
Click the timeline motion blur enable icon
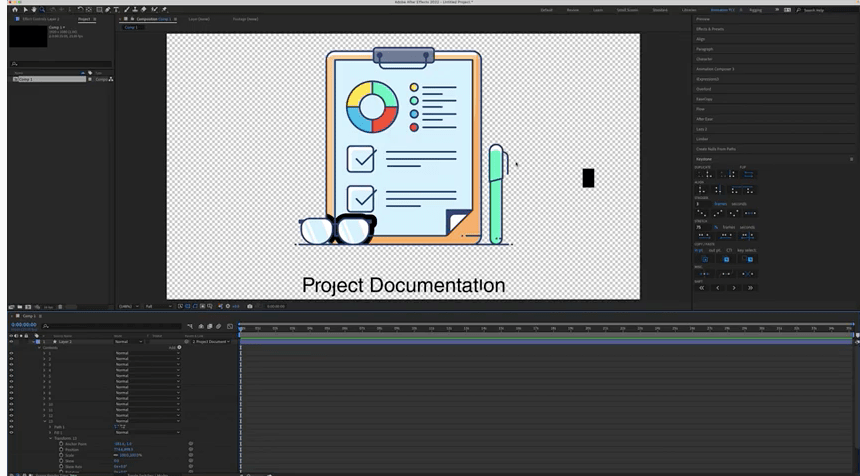pyautogui.click(x=218, y=326)
